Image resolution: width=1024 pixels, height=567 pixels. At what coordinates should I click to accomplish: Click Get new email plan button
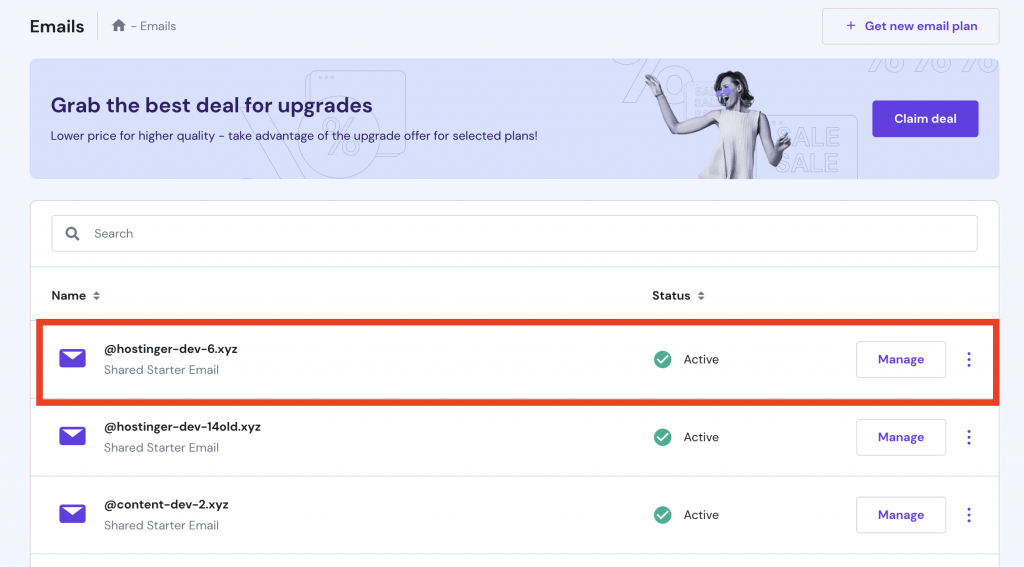click(x=910, y=26)
